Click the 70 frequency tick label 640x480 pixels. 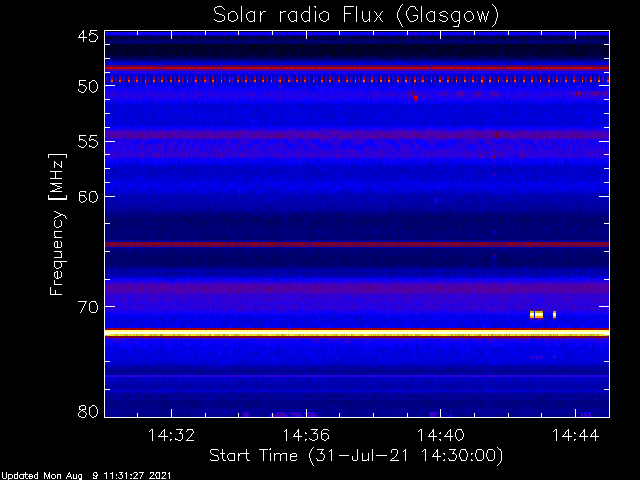pyautogui.click(x=88, y=307)
